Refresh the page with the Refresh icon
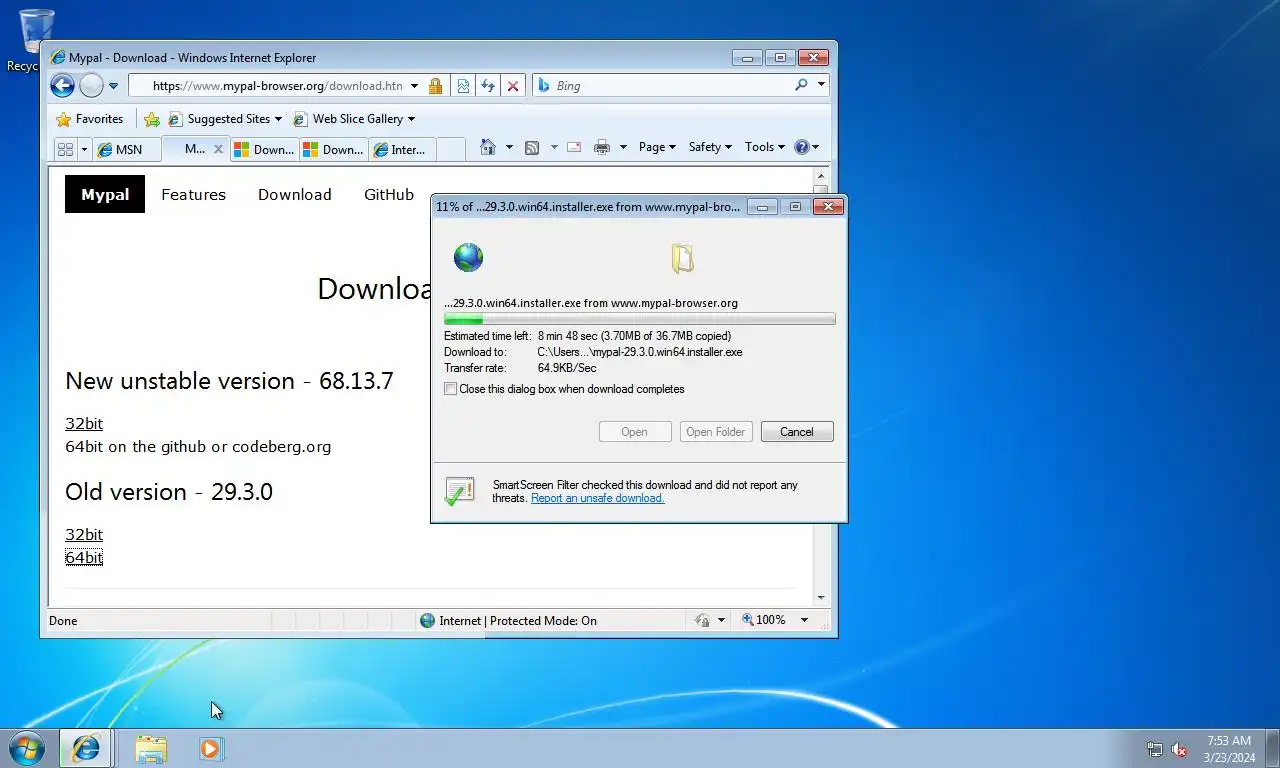The width and height of the screenshot is (1280, 768). (x=488, y=86)
